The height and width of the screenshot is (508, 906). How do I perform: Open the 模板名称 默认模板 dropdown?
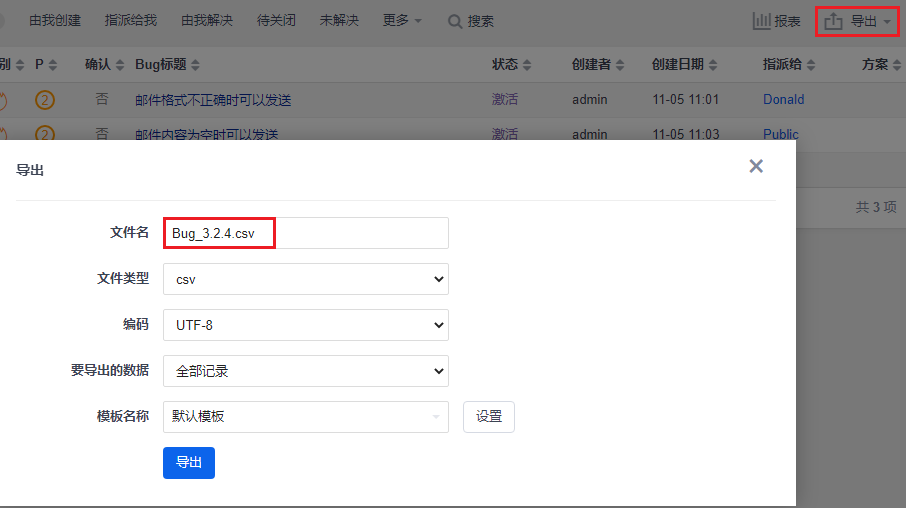pyautogui.click(x=306, y=417)
